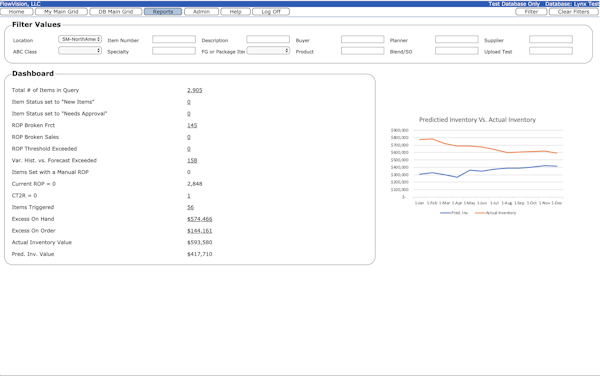Click the Log Off button
The image size is (600, 376).
271,12
